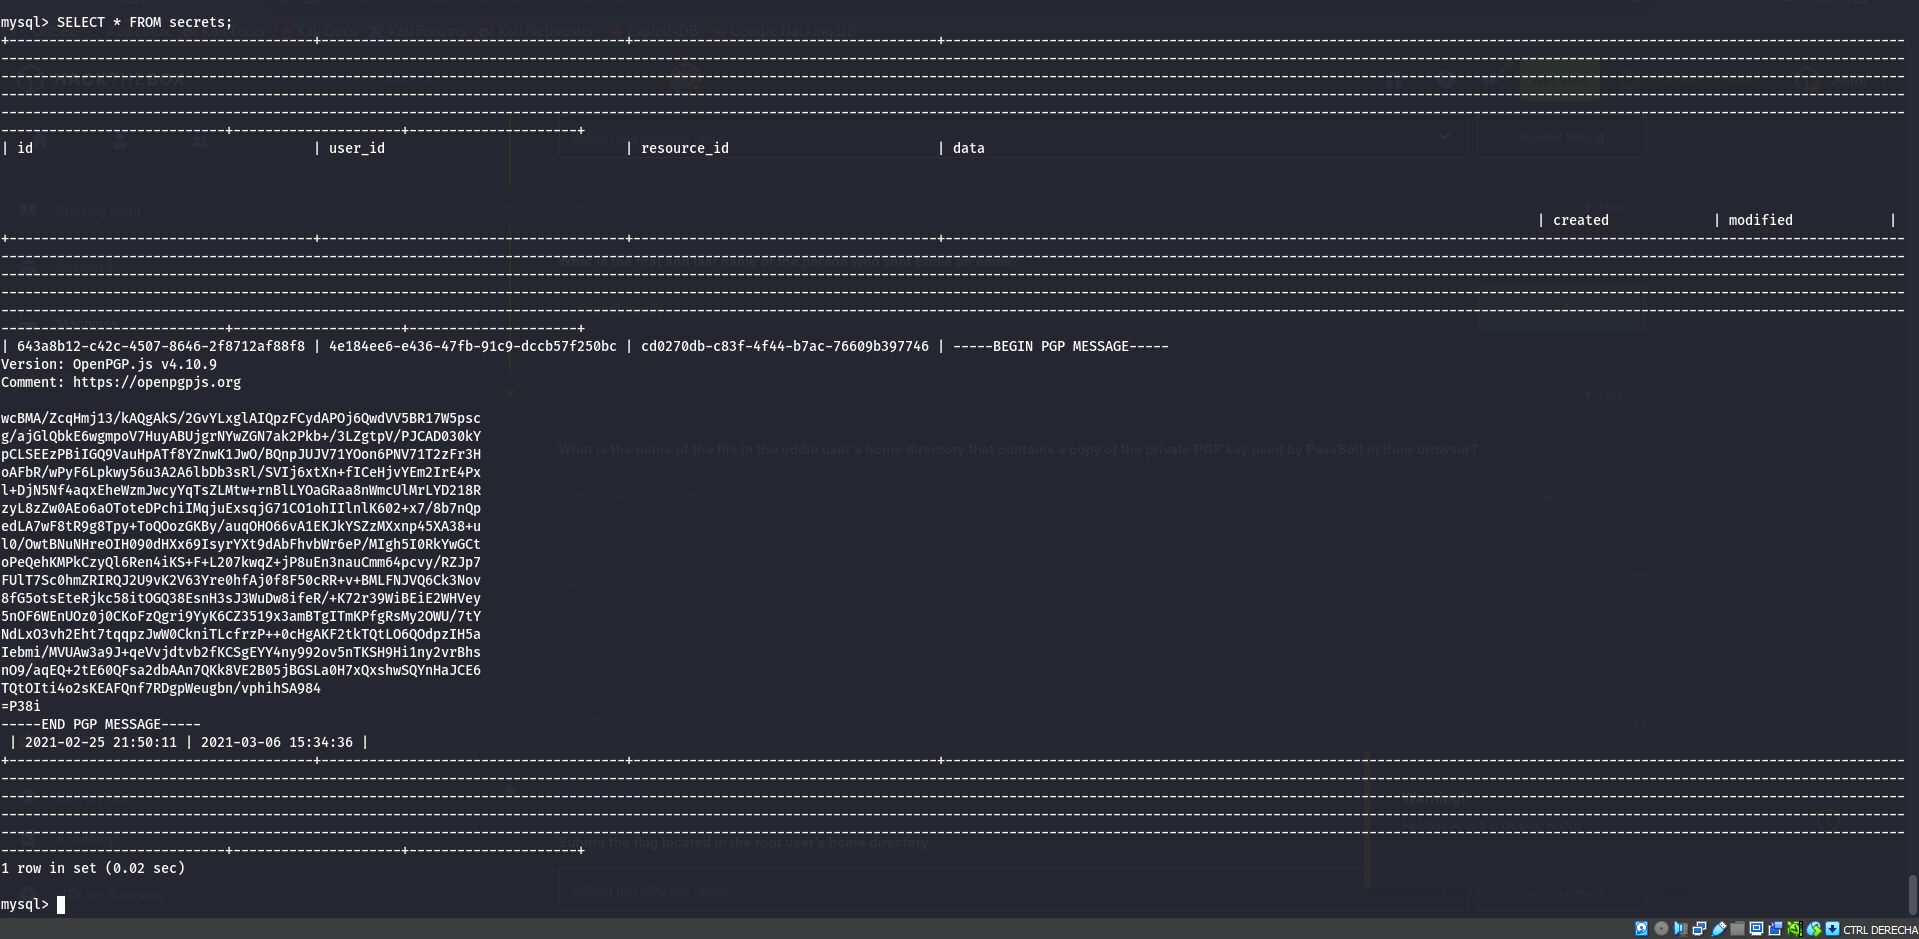This screenshot has width=1919, height=939.
Task: Click the green CPU processor status icon
Action: [1794, 929]
